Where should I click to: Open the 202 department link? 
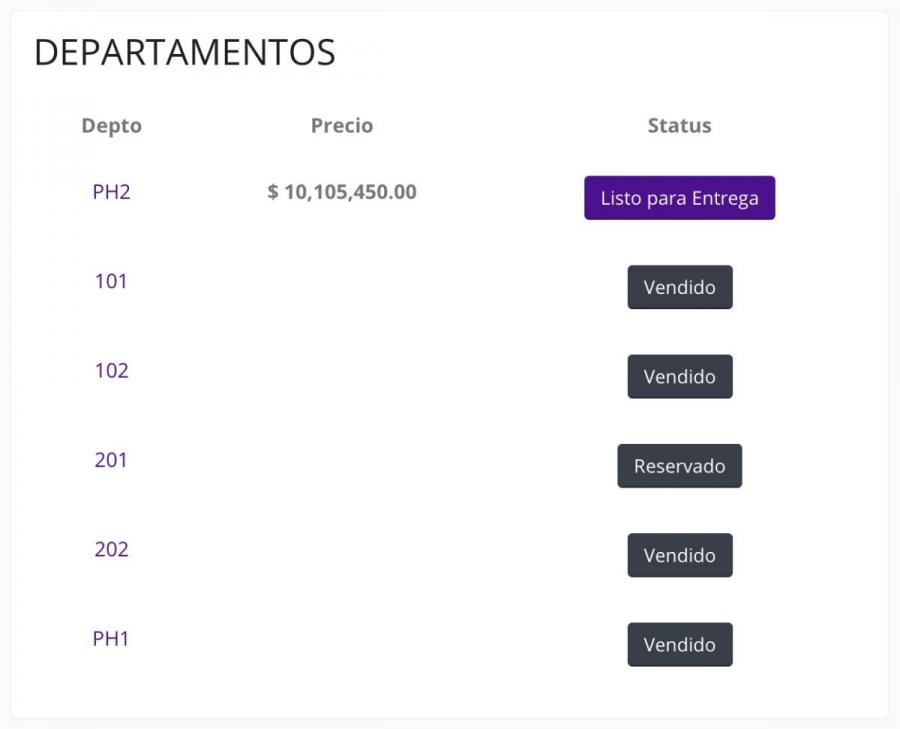click(x=111, y=549)
